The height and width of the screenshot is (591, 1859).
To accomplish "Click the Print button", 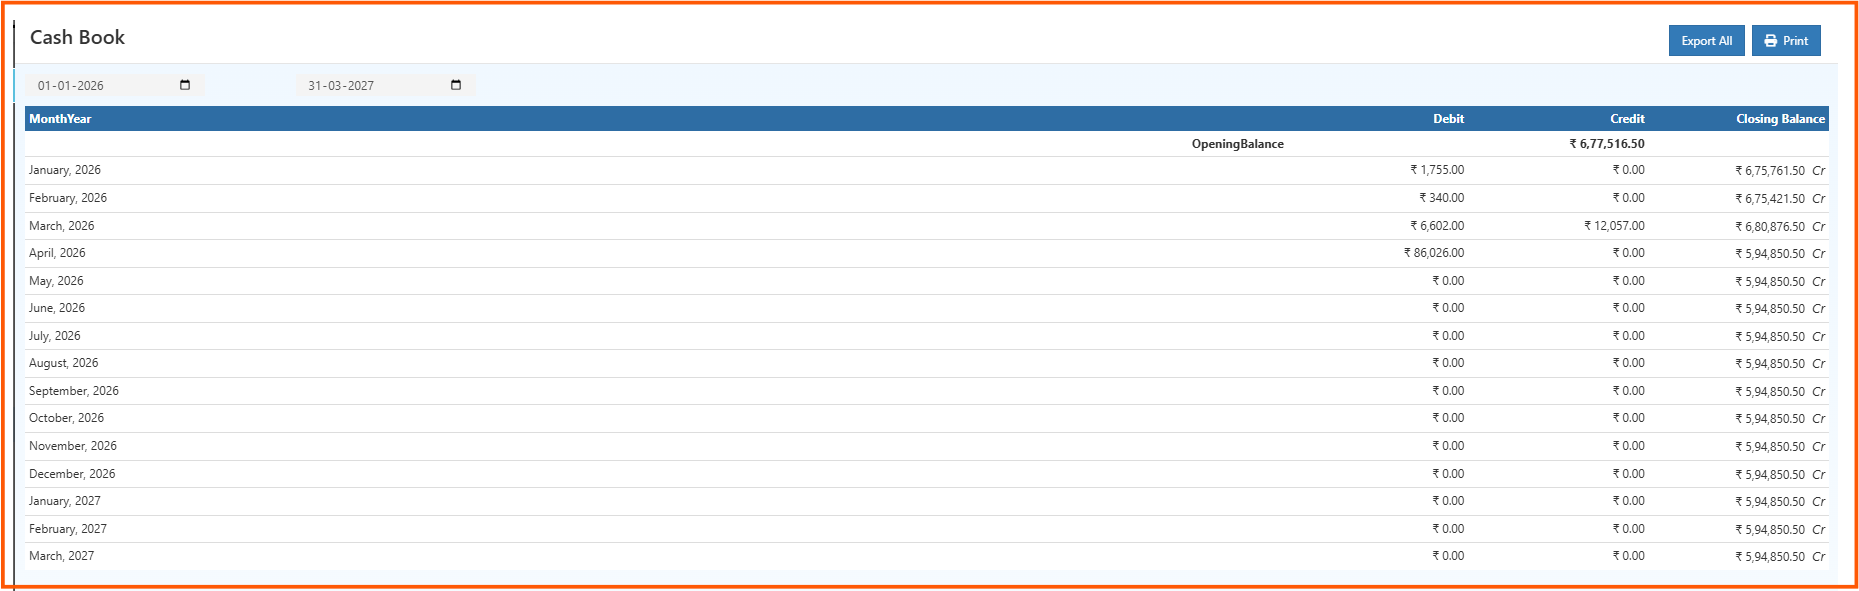I will pos(1786,41).
